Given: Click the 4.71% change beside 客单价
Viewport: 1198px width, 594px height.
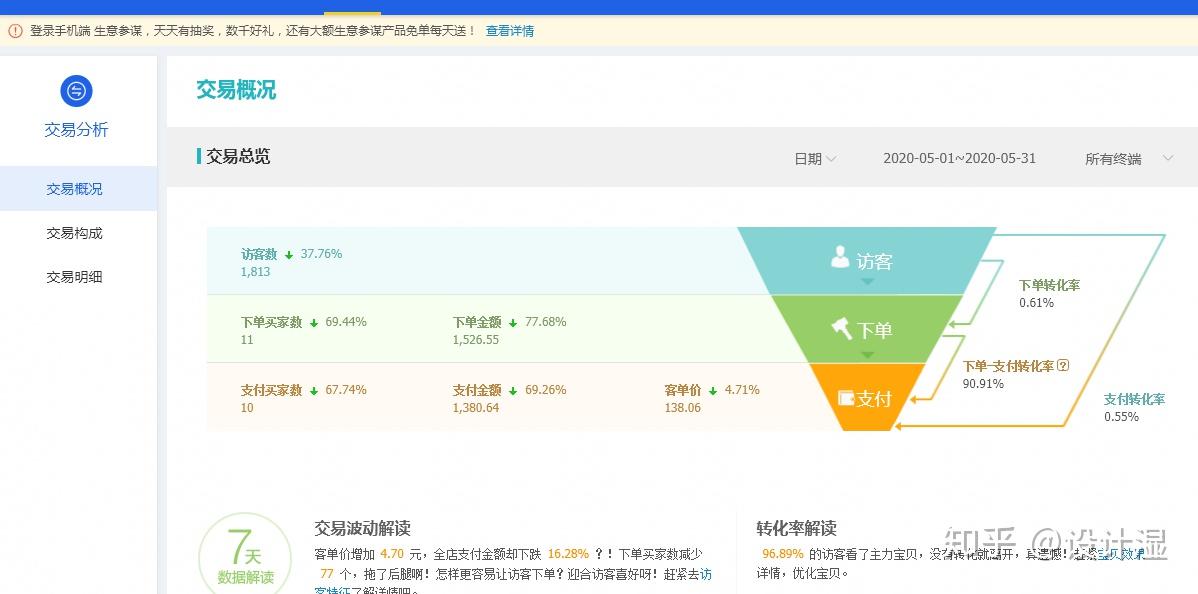Looking at the screenshot, I should (x=742, y=390).
